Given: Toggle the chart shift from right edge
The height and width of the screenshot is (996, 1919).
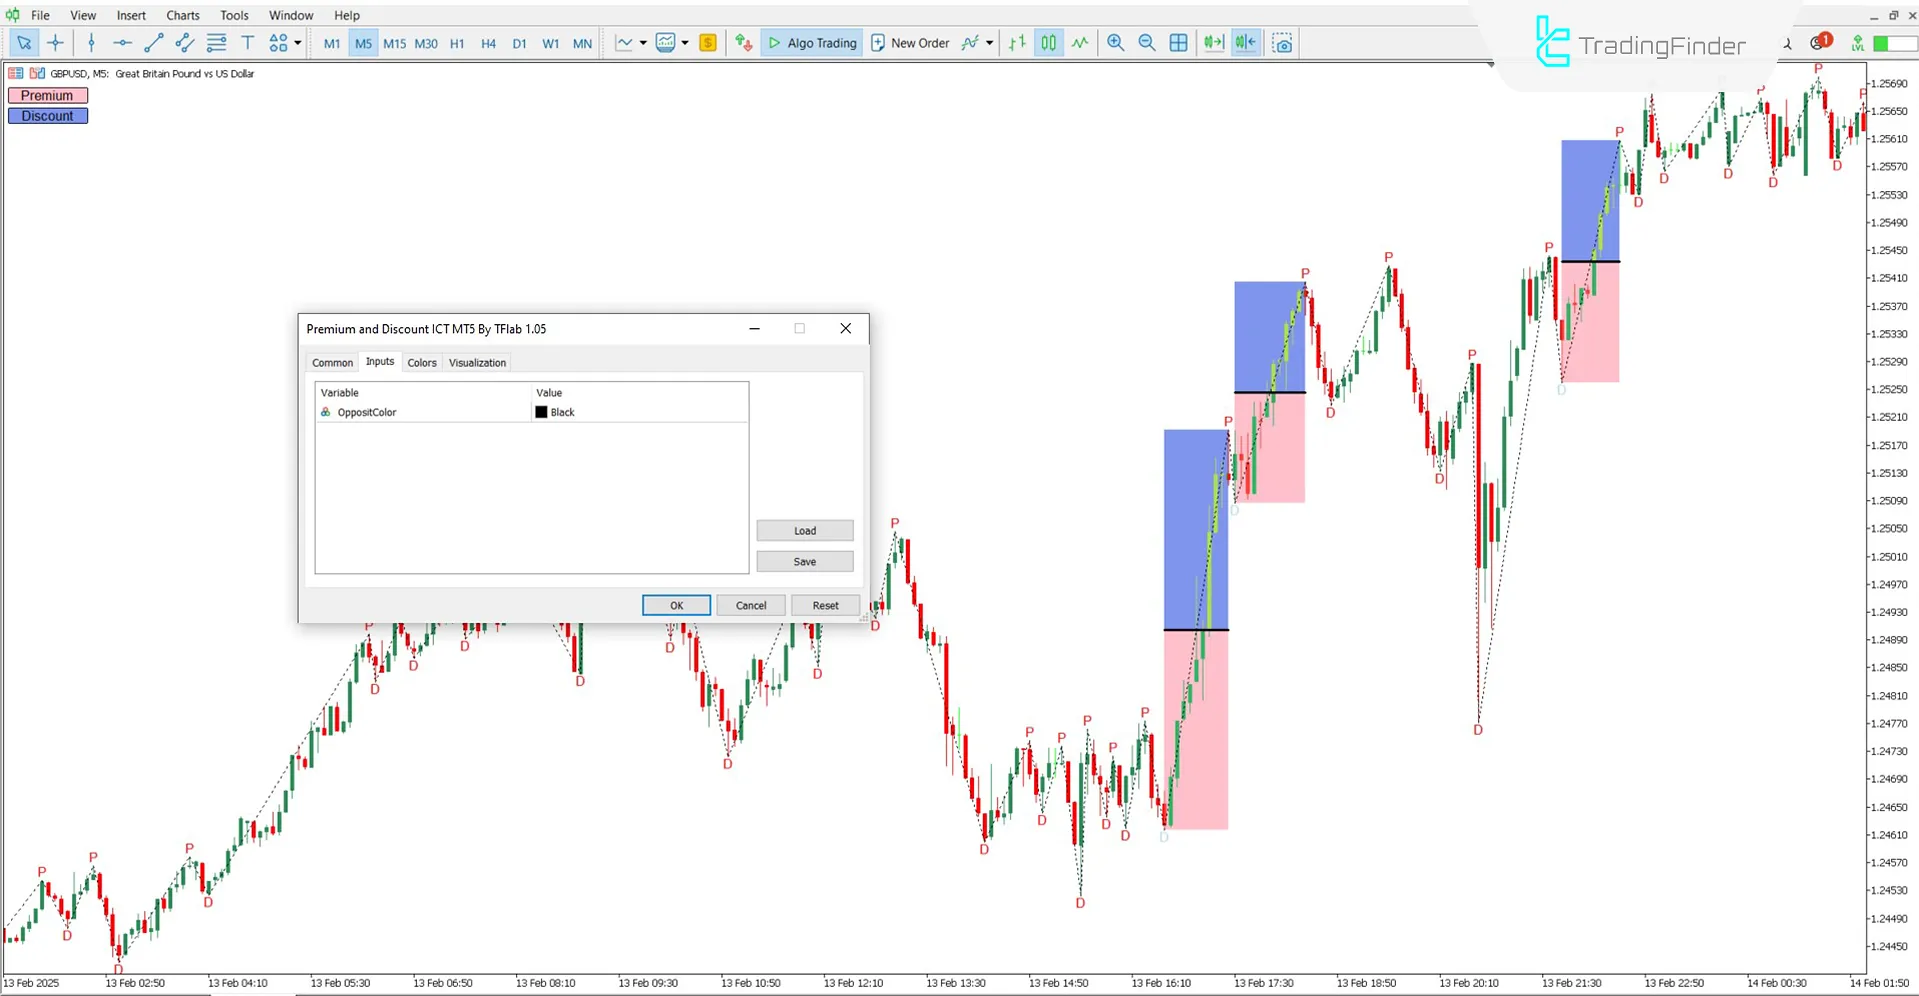Looking at the screenshot, I should (x=1245, y=43).
